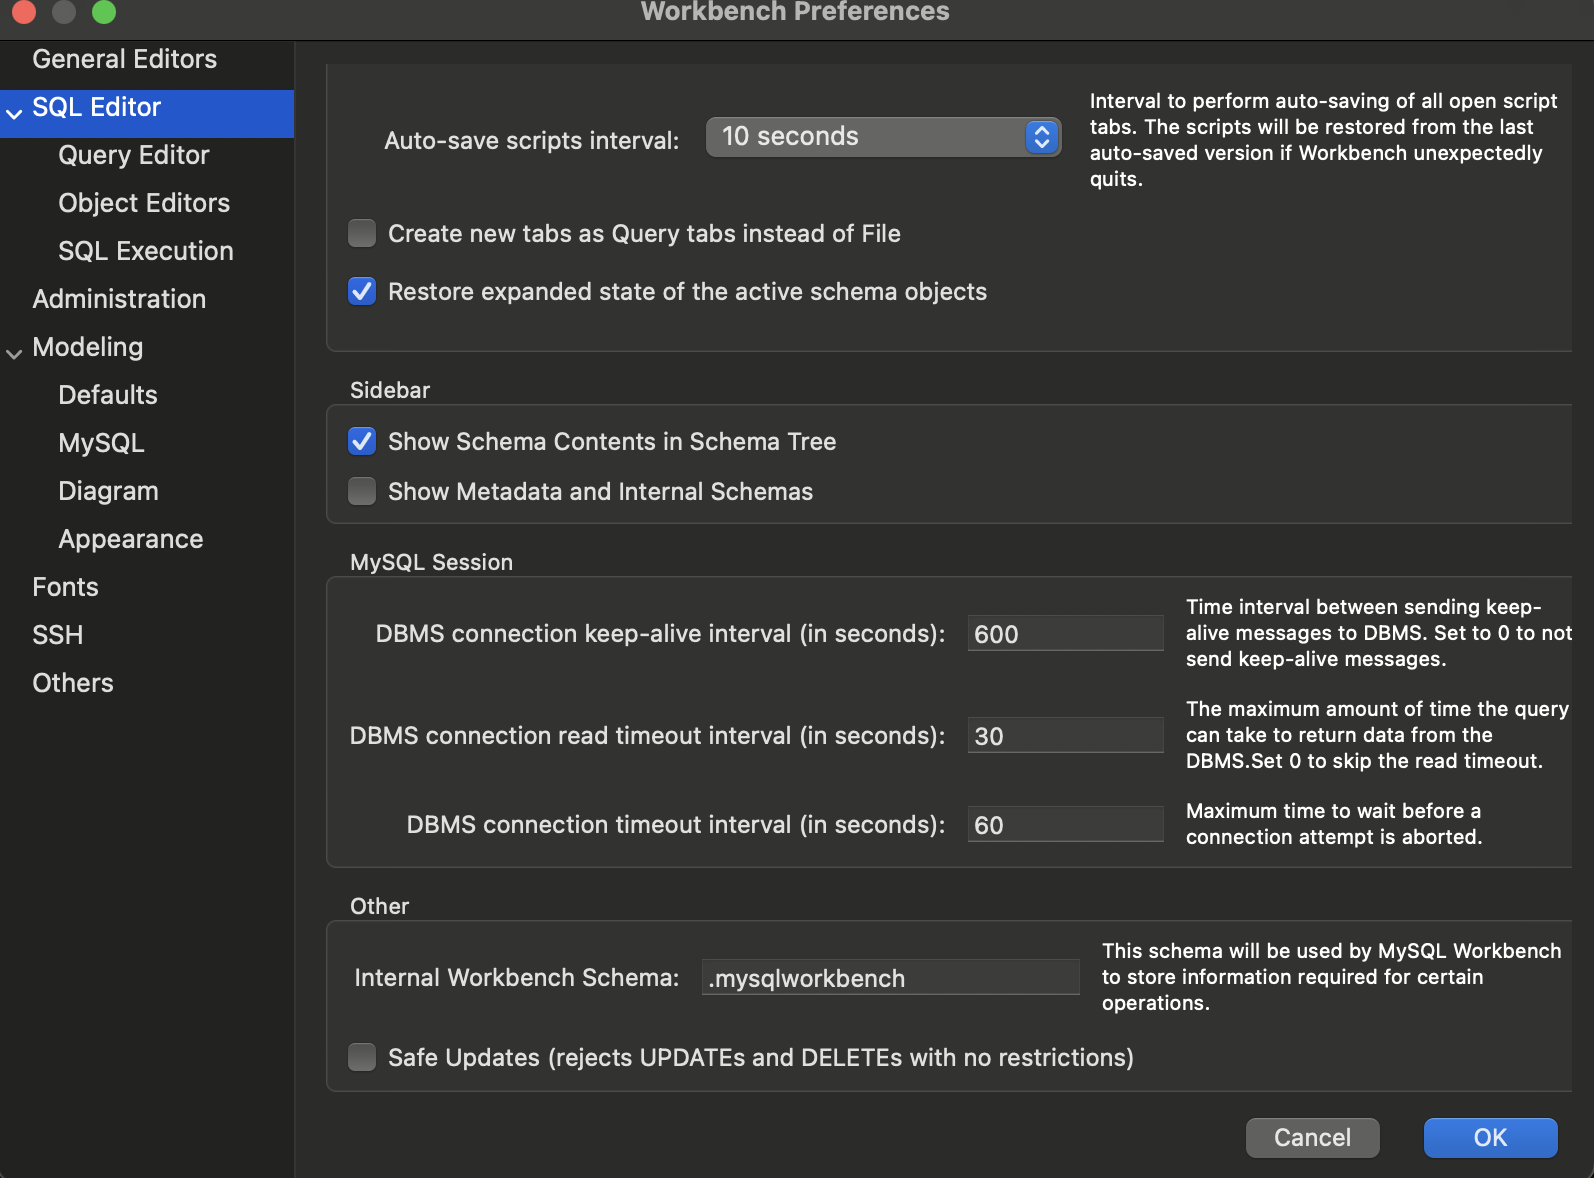Open Appearance preferences
The height and width of the screenshot is (1178, 1594).
tap(131, 539)
